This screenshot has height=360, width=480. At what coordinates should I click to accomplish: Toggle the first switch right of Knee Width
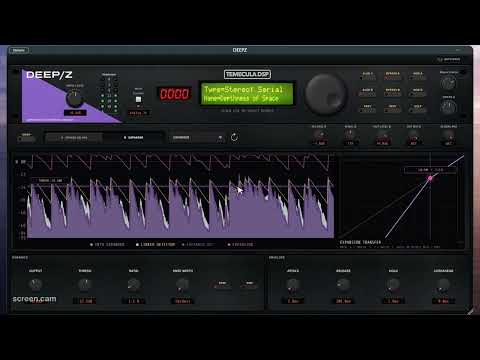(x=222, y=285)
